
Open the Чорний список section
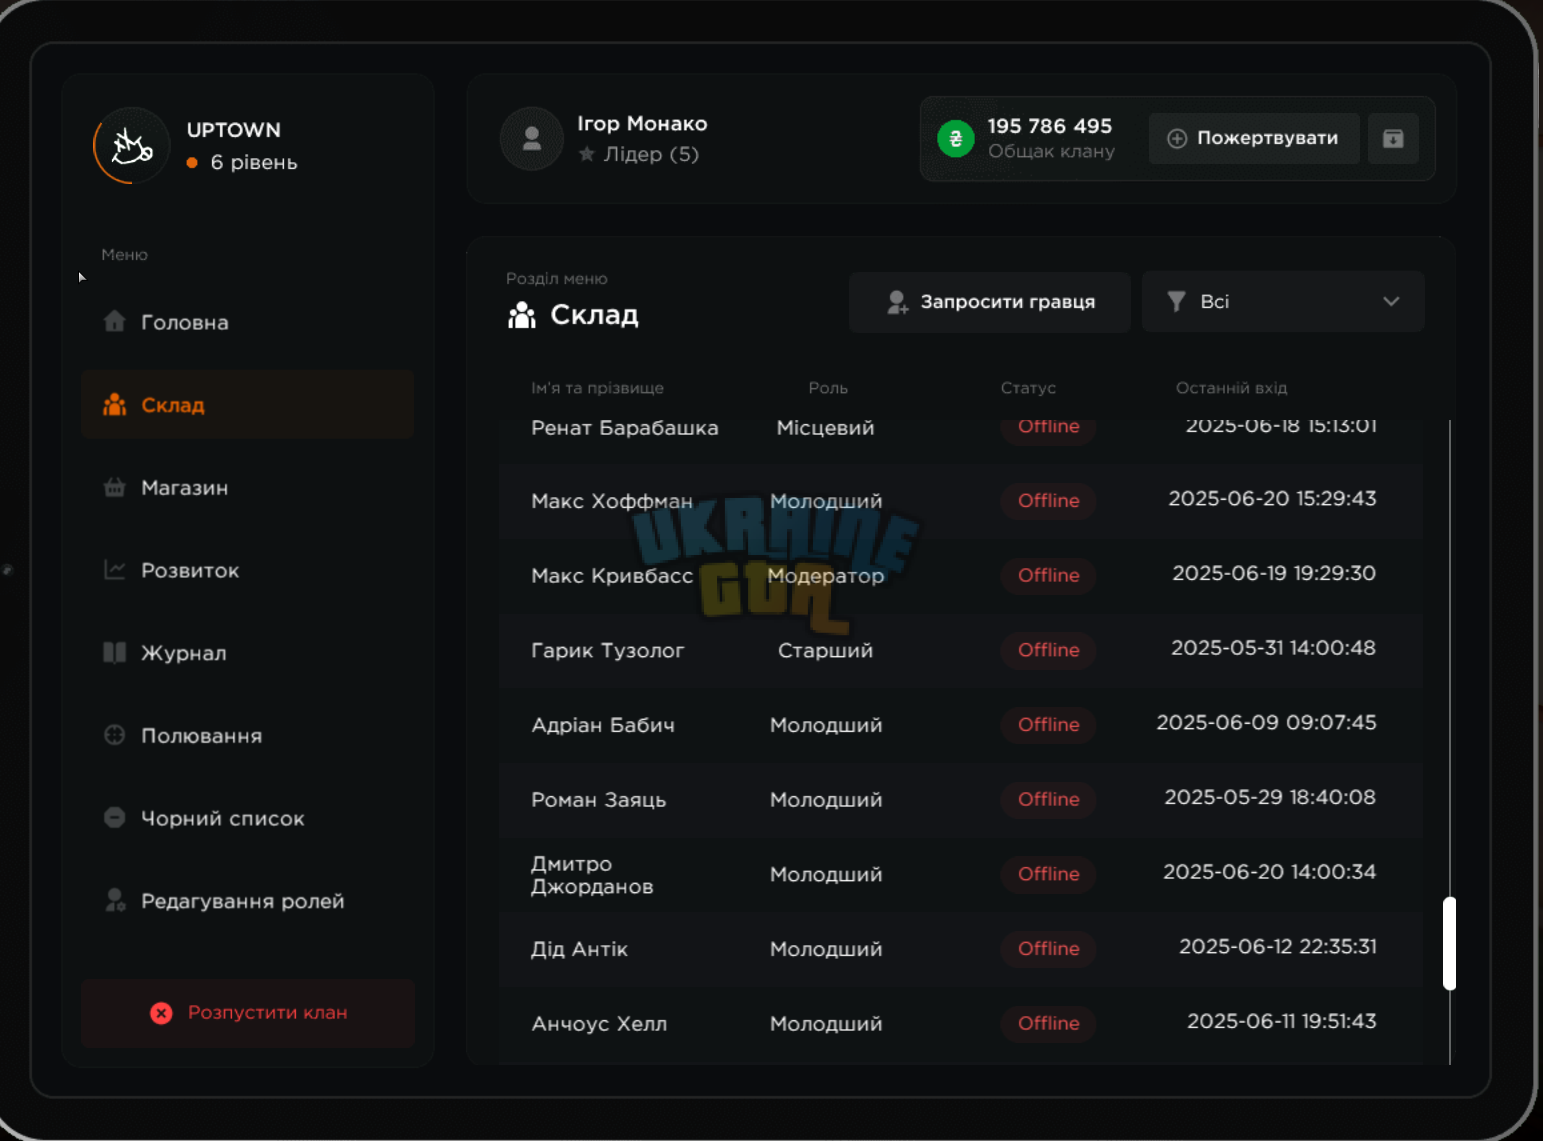tap(248, 818)
